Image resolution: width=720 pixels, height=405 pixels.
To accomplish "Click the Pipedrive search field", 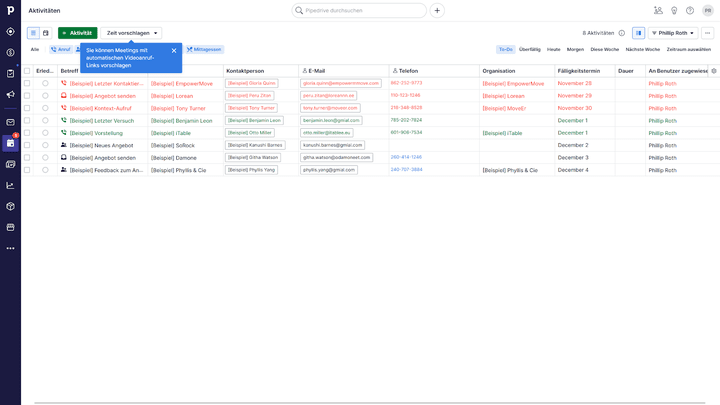I will tap(360, 10).
